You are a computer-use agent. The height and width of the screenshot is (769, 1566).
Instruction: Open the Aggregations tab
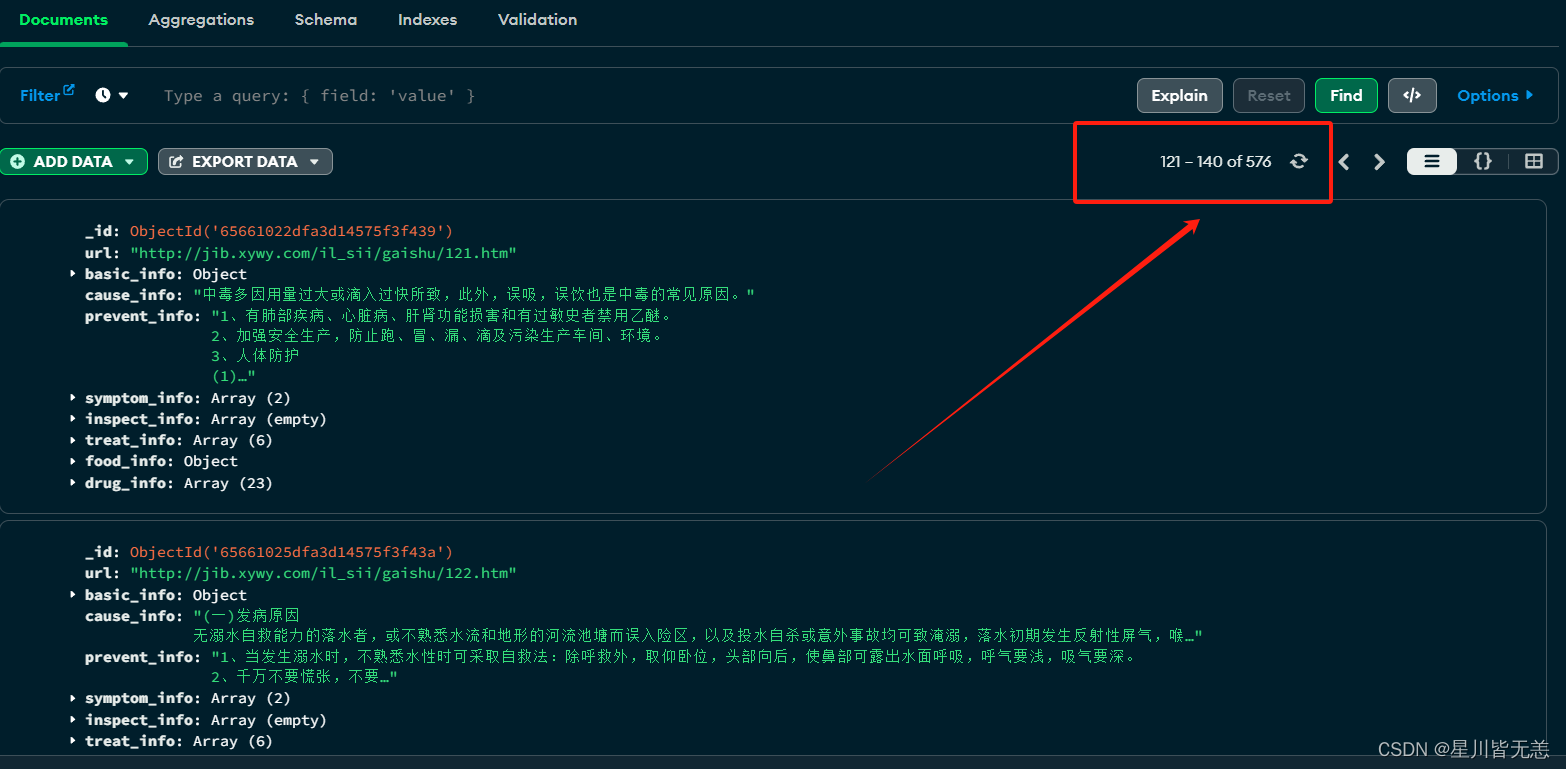(201, 20)
